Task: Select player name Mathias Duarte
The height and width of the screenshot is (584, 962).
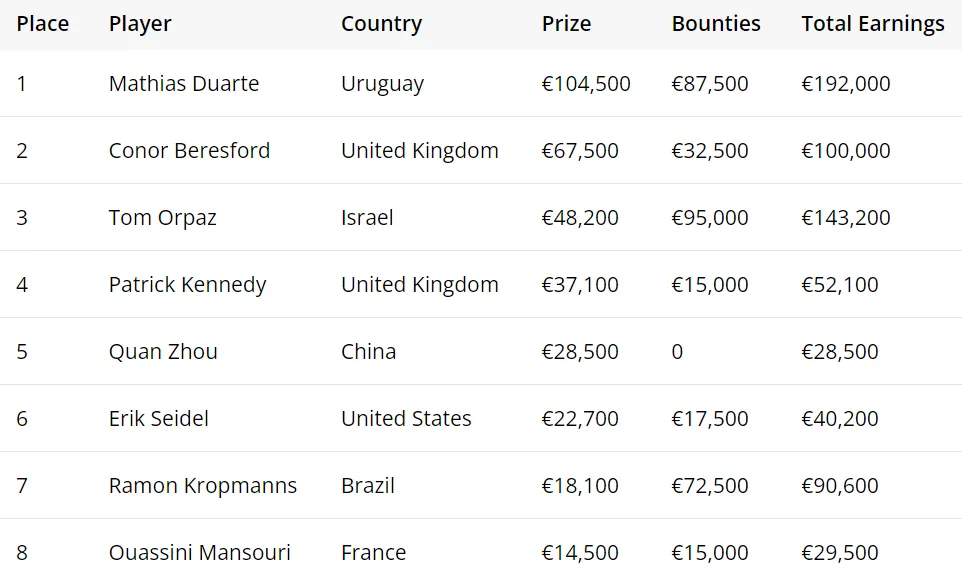Action: coord(184,84)
